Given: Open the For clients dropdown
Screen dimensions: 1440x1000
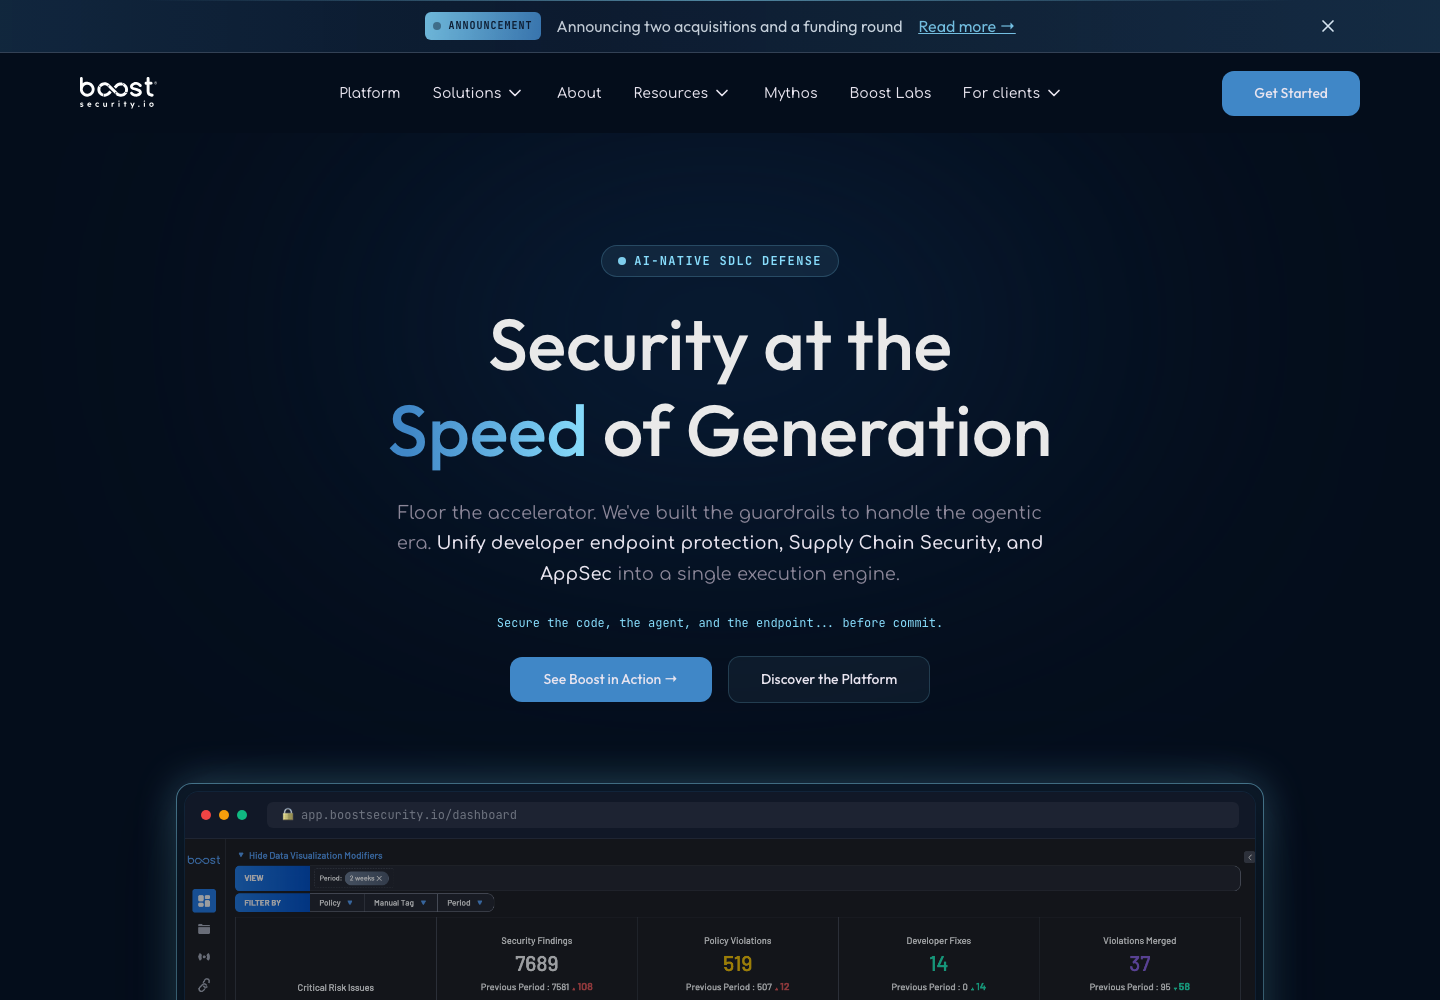Looking at the screenshot, I should (1011, 93).
